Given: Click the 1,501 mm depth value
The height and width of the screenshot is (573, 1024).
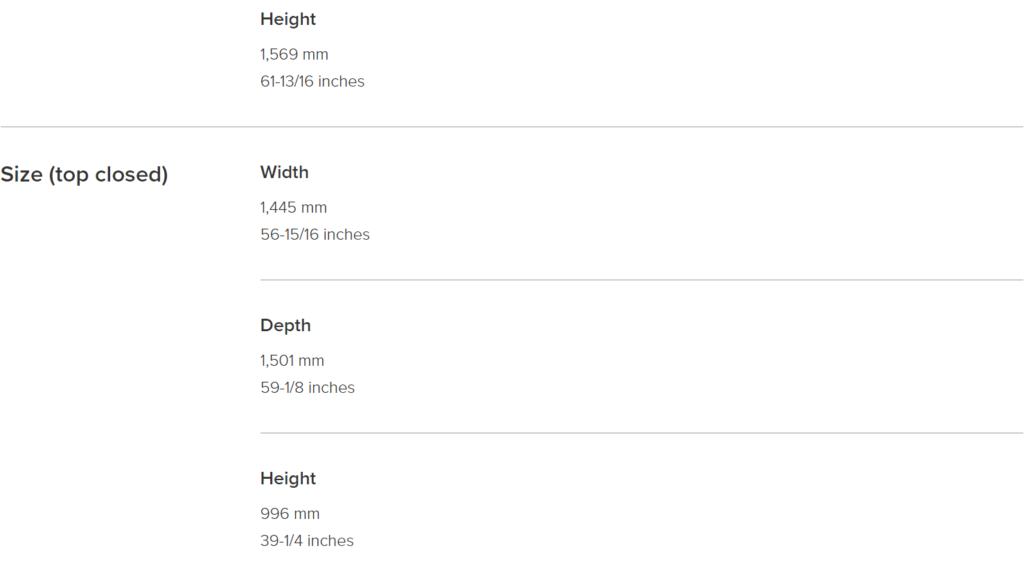Looking at the screenshot, I should [x=292, y=361].
